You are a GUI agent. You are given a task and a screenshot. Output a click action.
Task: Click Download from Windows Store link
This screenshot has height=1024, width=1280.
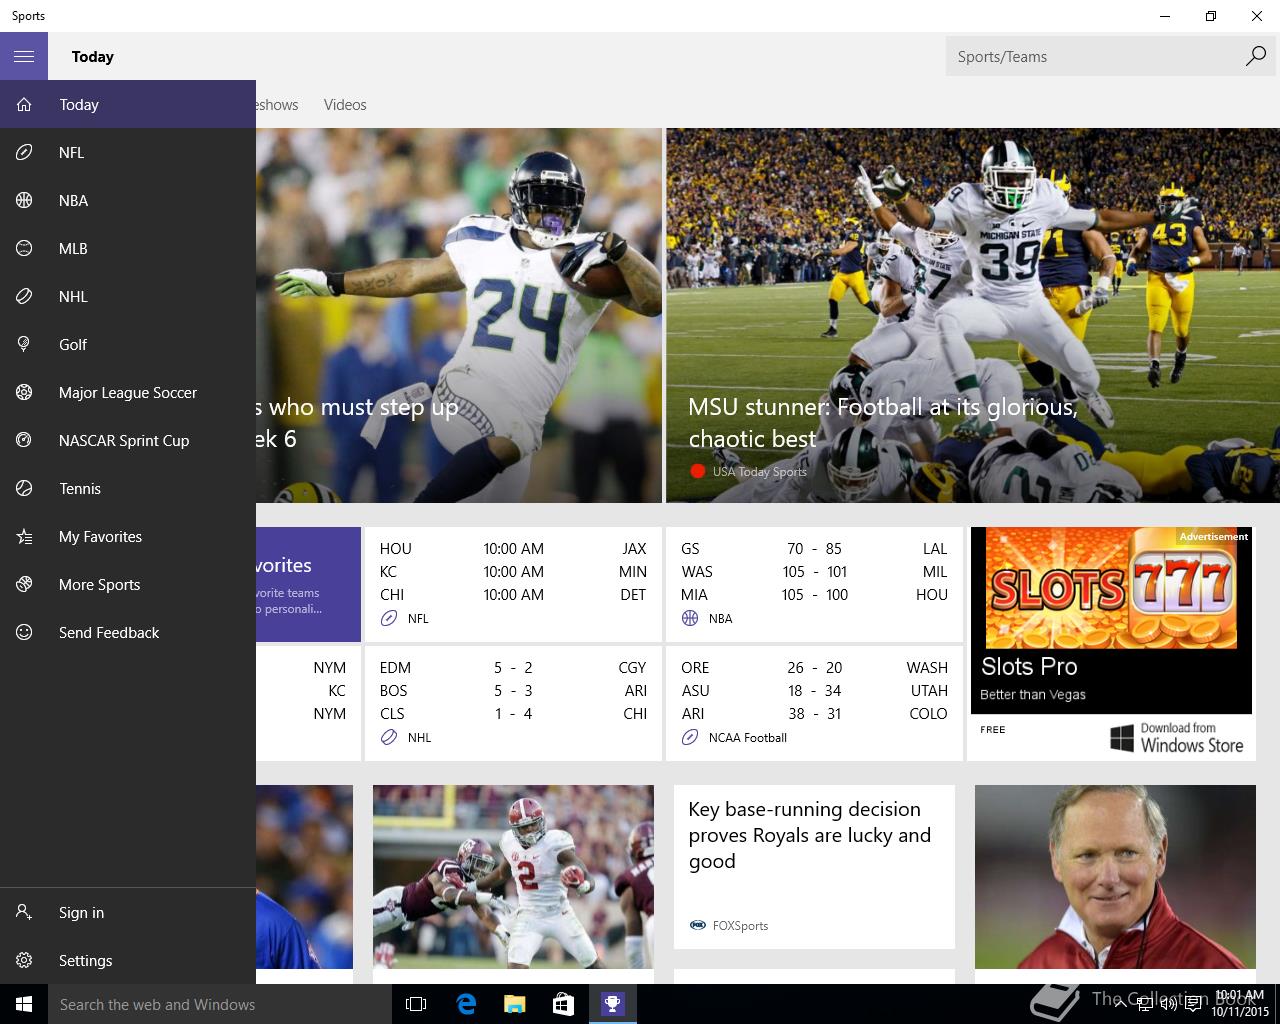[1177, 738]
